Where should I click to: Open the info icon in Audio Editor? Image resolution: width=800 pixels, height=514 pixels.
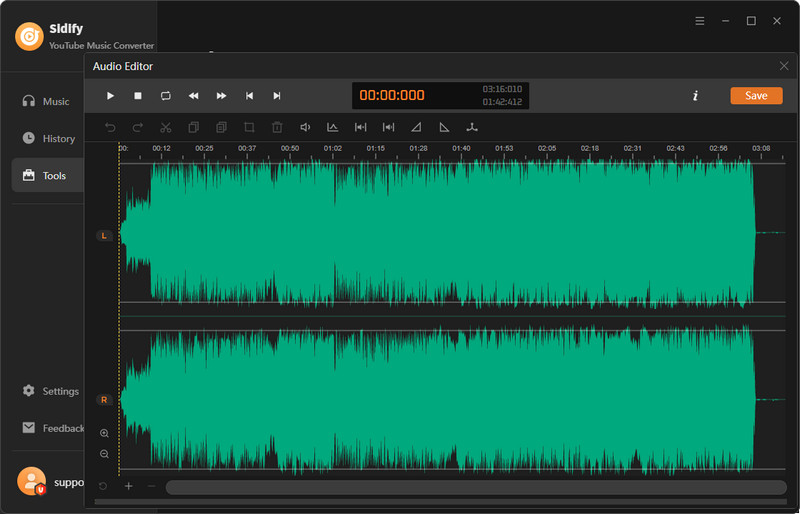695,95
